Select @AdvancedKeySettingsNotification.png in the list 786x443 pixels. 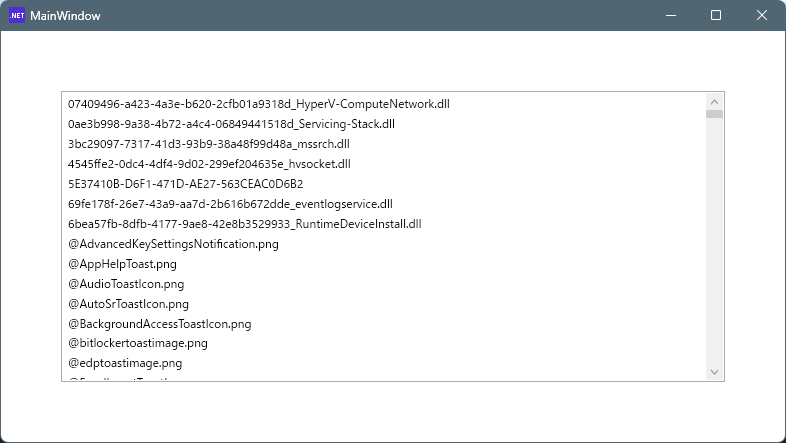pyautogui.click(x=173, y=244)
